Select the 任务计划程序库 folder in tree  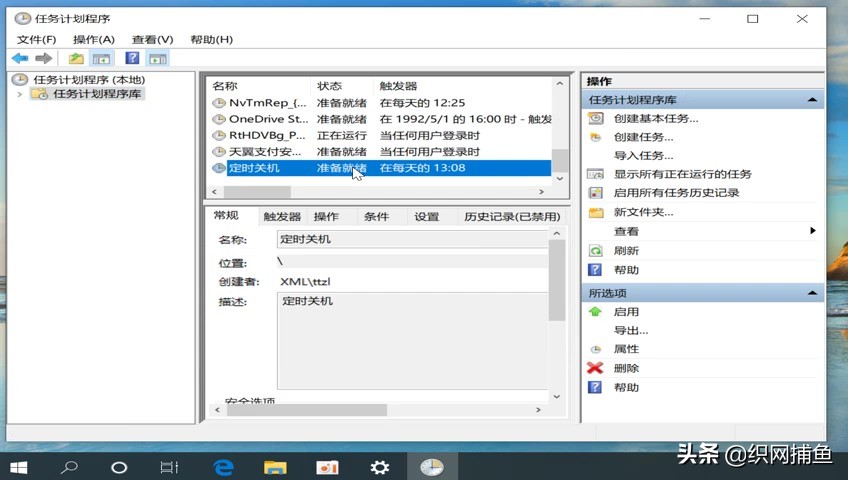97,94
